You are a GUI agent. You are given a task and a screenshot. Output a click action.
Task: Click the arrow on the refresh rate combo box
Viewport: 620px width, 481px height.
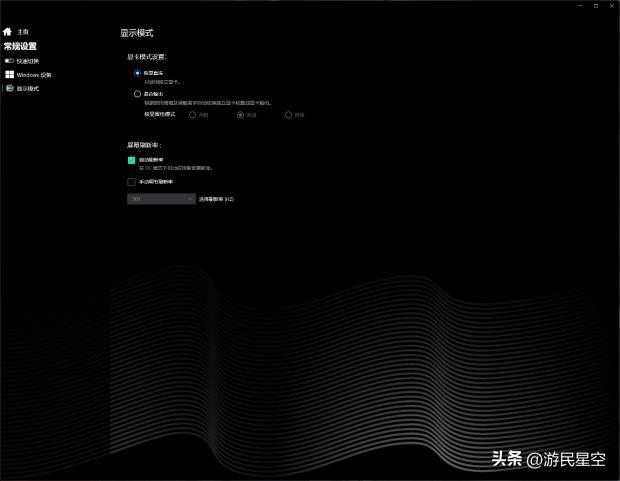click(190, 199)
